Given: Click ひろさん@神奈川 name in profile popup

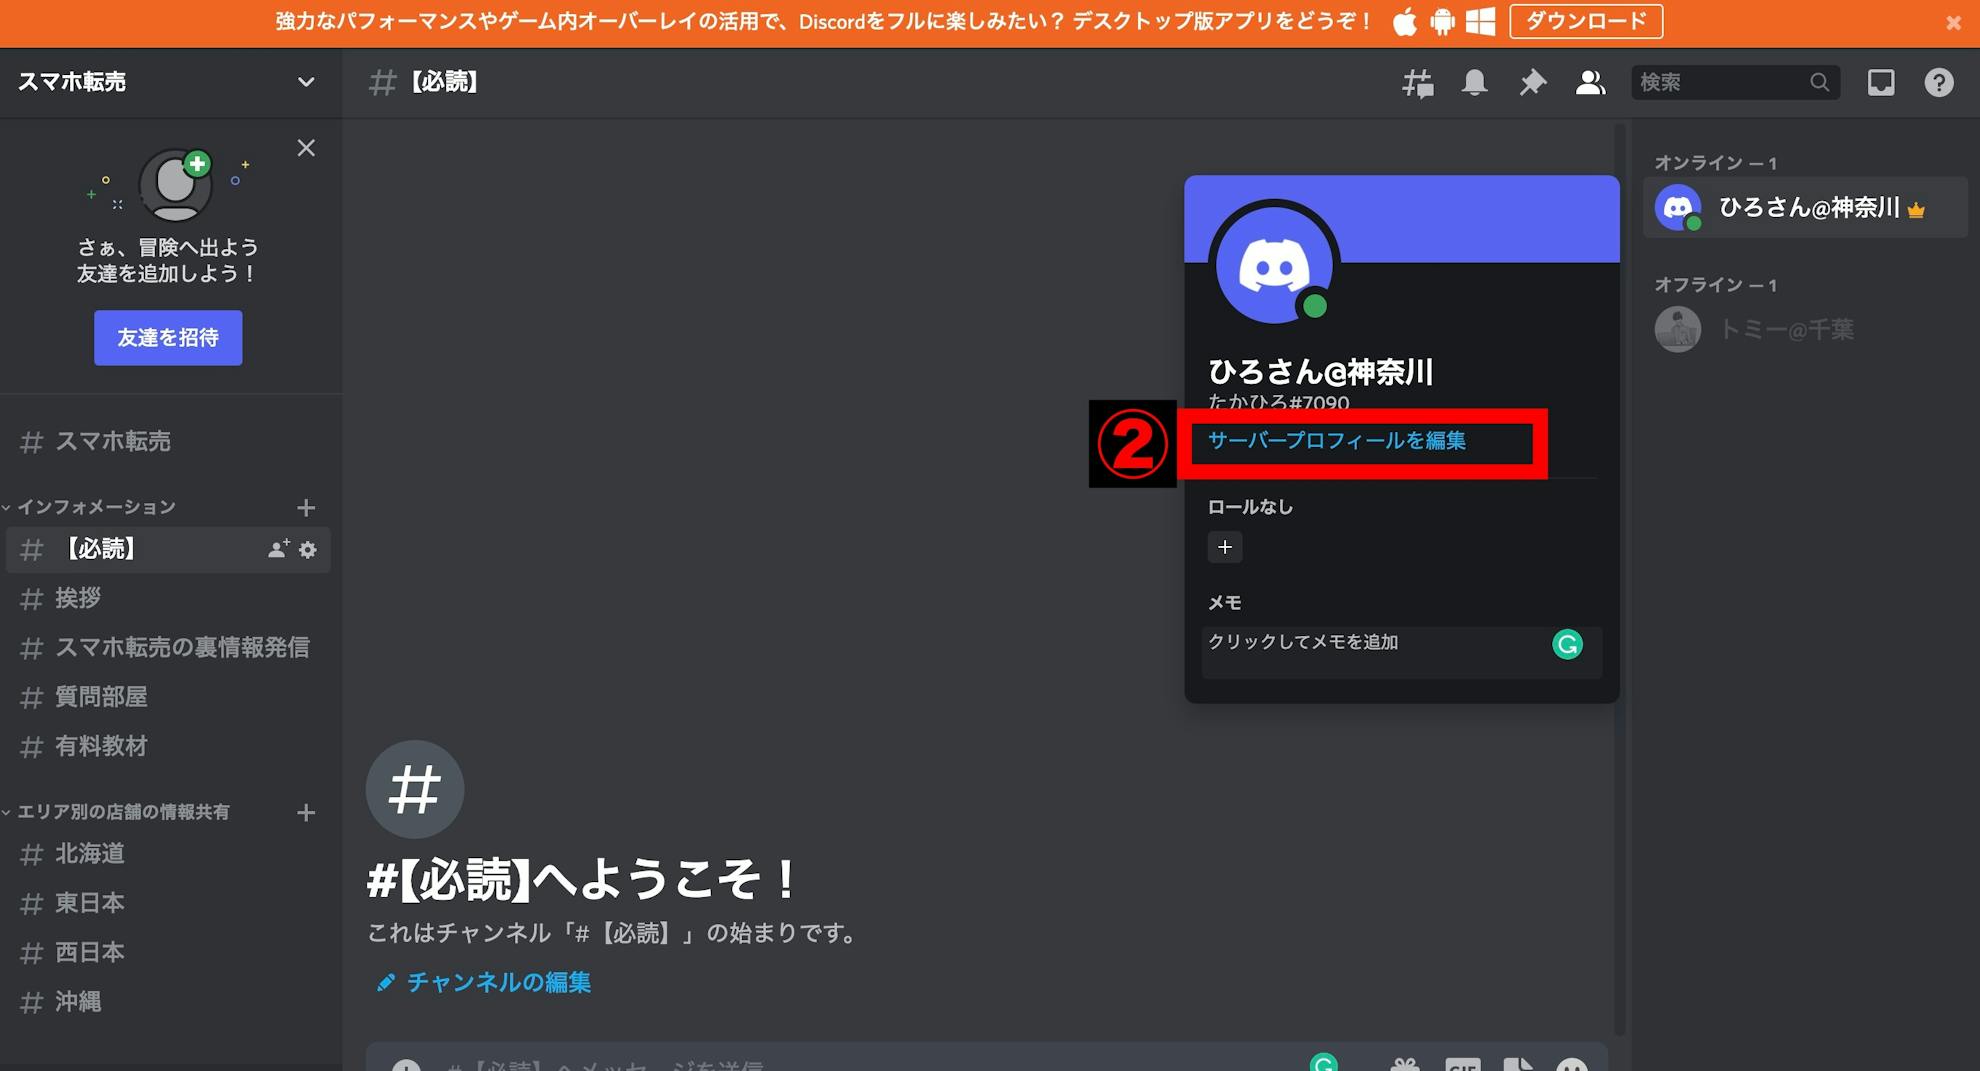Looking at the screenshot, I should coord(1321,372).
